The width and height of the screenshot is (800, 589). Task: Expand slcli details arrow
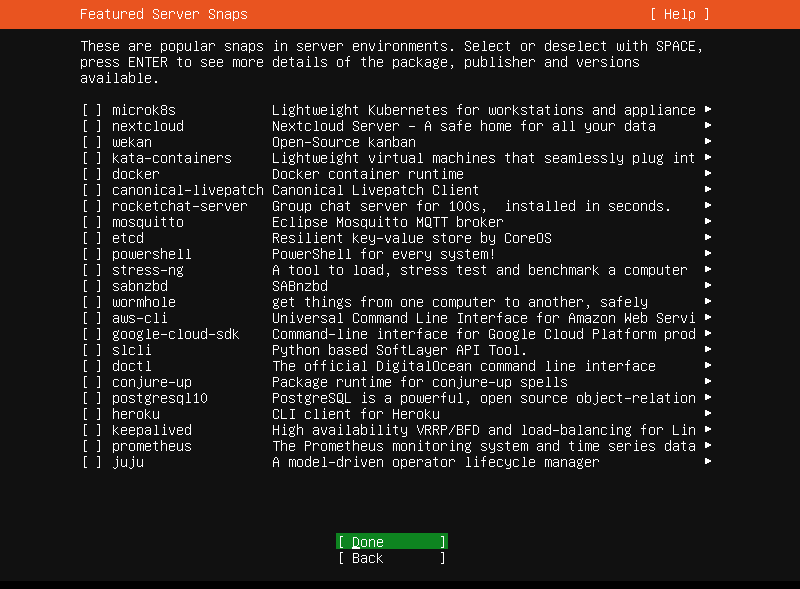[x=708, y=349]
